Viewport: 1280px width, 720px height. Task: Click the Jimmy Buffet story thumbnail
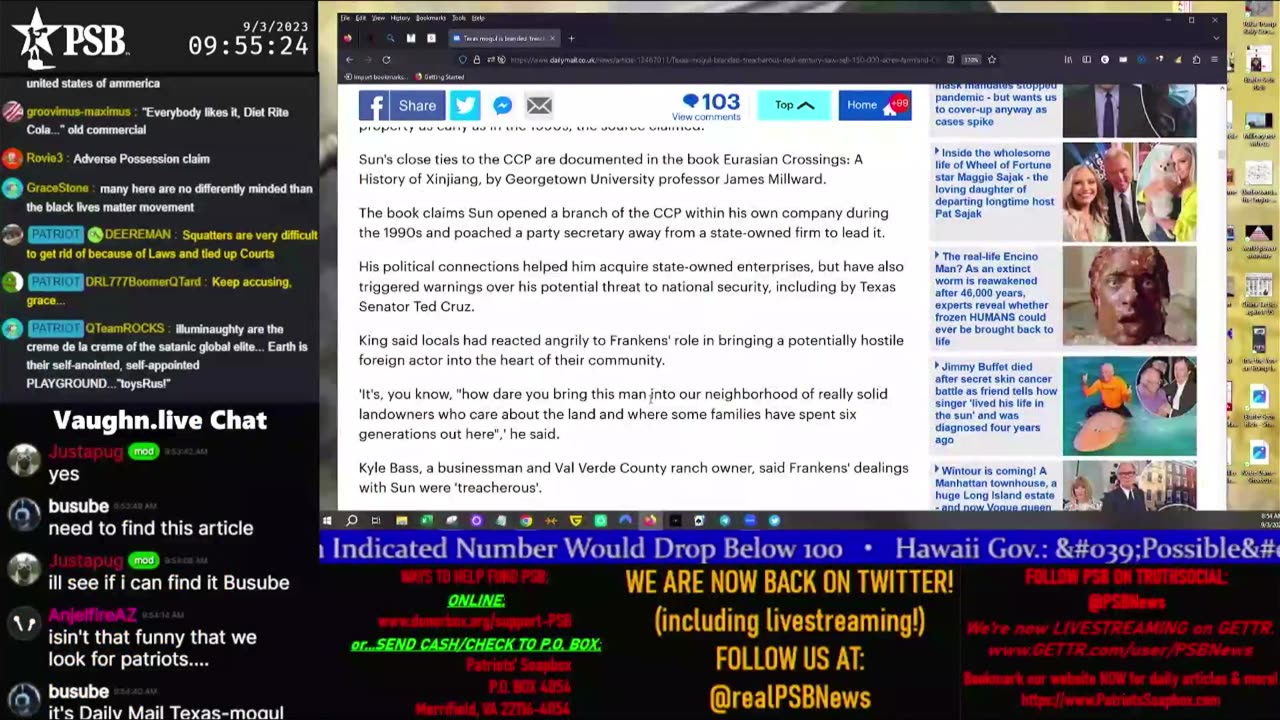click(1129, 404)
